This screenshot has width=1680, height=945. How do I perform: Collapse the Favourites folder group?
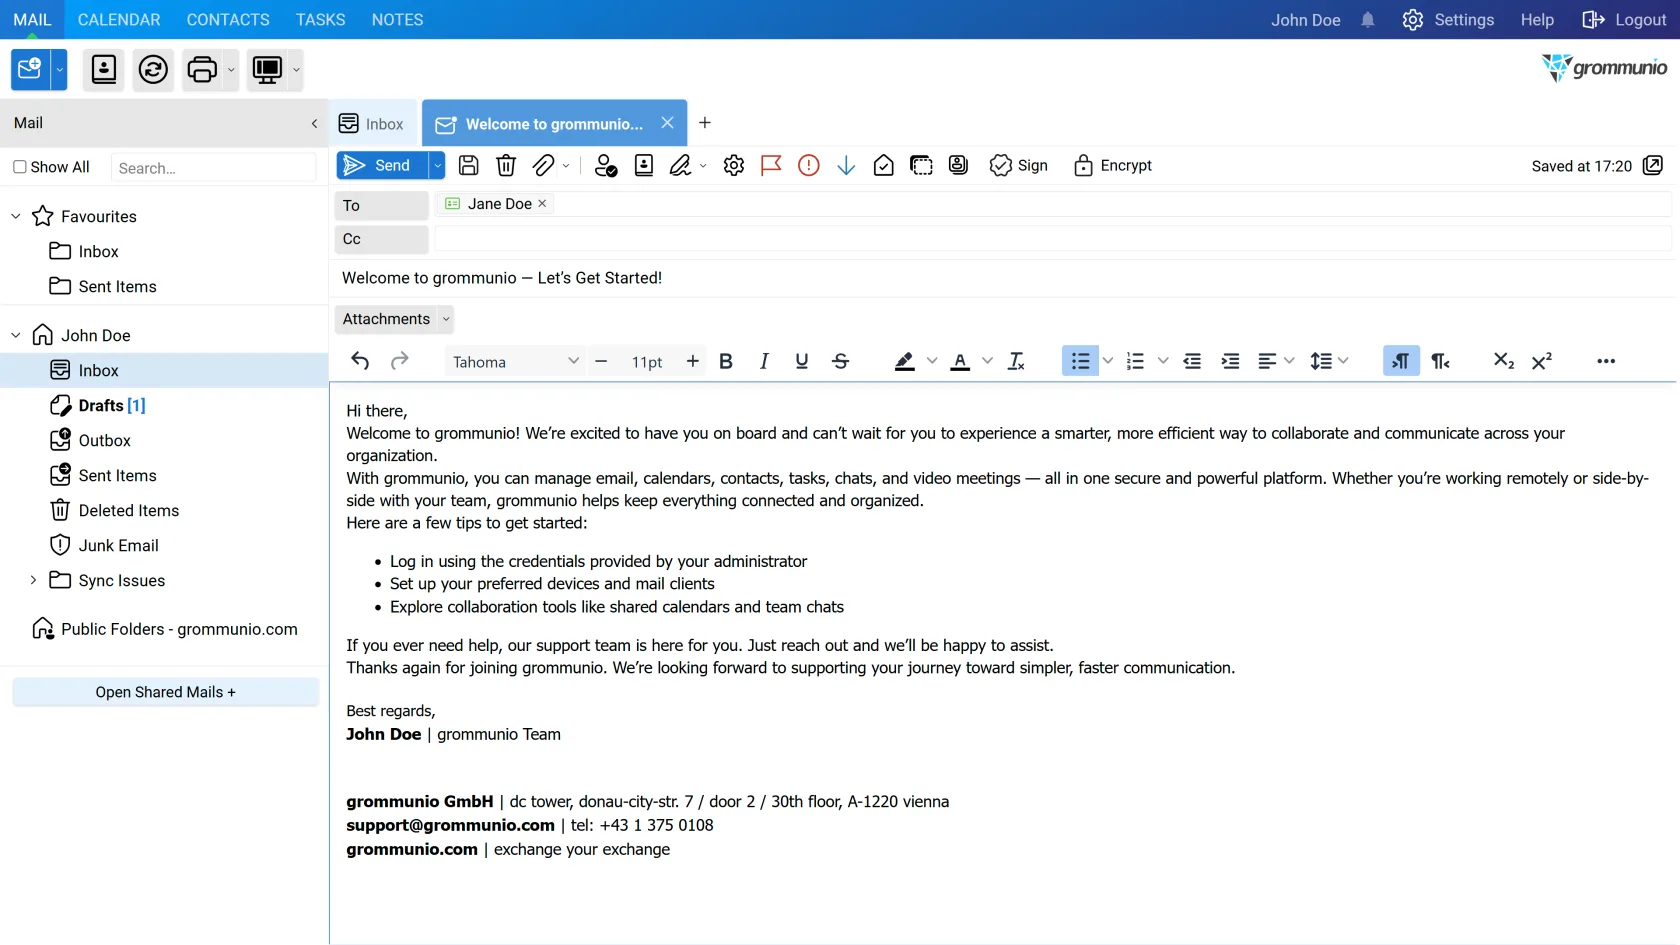coord(16,216)
